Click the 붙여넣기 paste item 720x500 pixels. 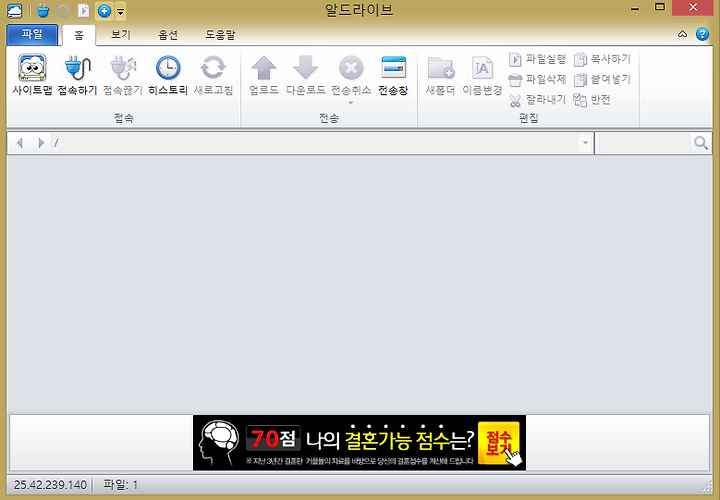point(602,79)
